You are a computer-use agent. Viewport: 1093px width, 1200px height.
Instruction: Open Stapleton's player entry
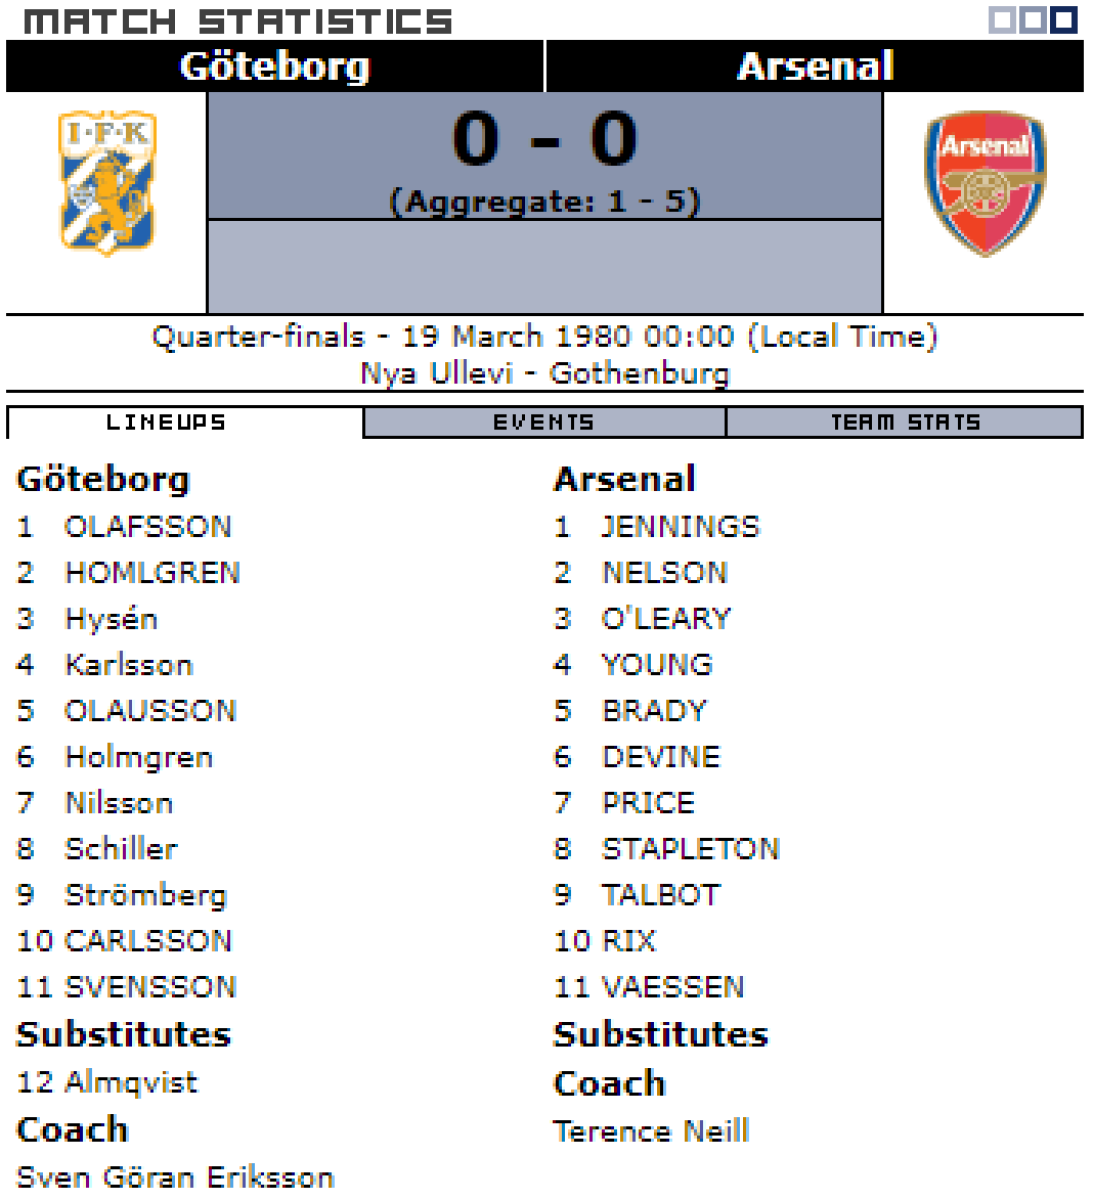690,849
